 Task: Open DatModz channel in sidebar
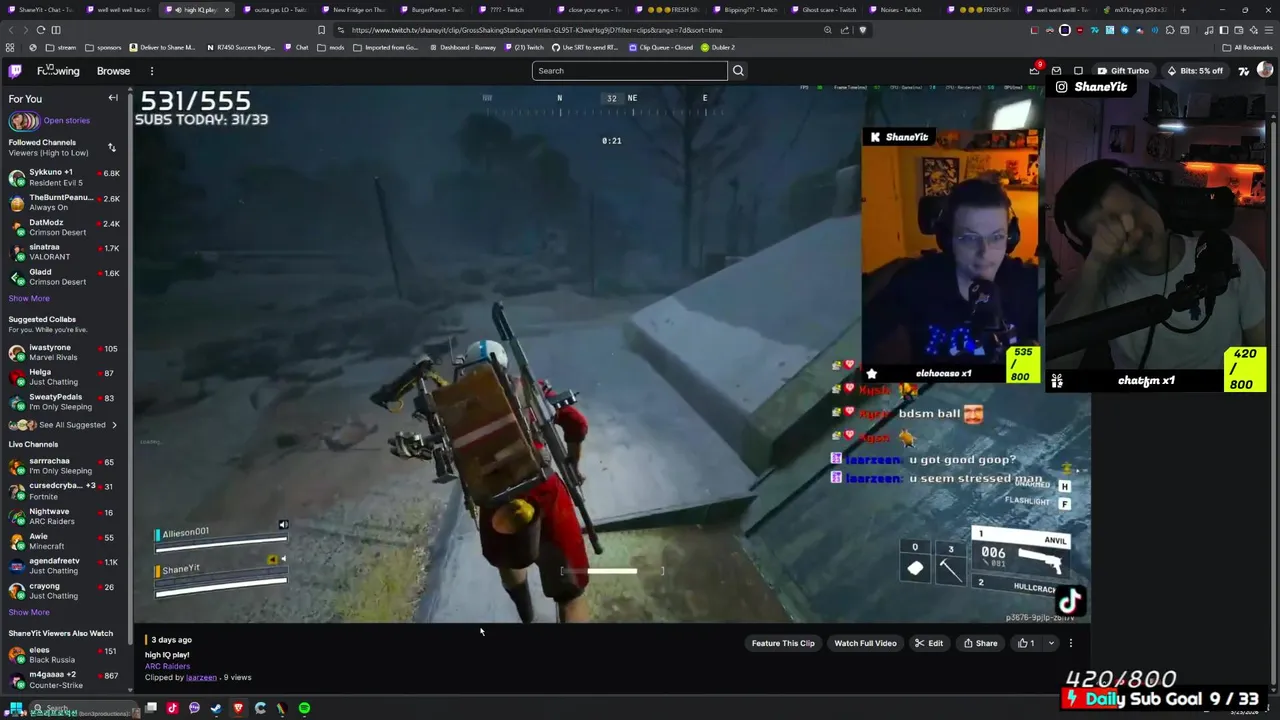click(x=63, y=227)
